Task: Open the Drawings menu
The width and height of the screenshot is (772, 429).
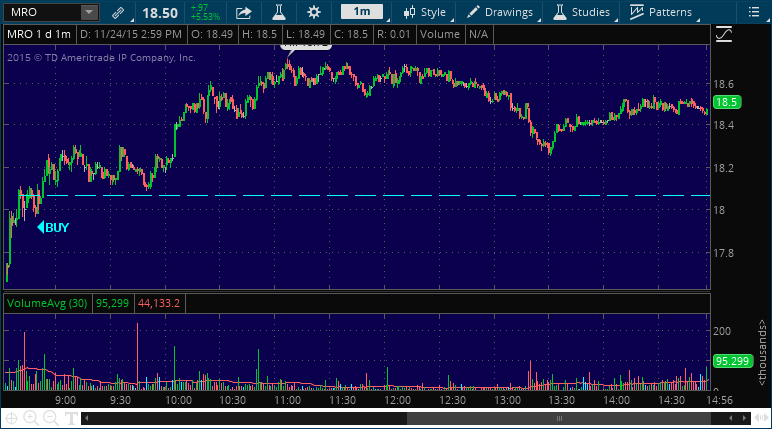Action: click(x=500, y=12)
